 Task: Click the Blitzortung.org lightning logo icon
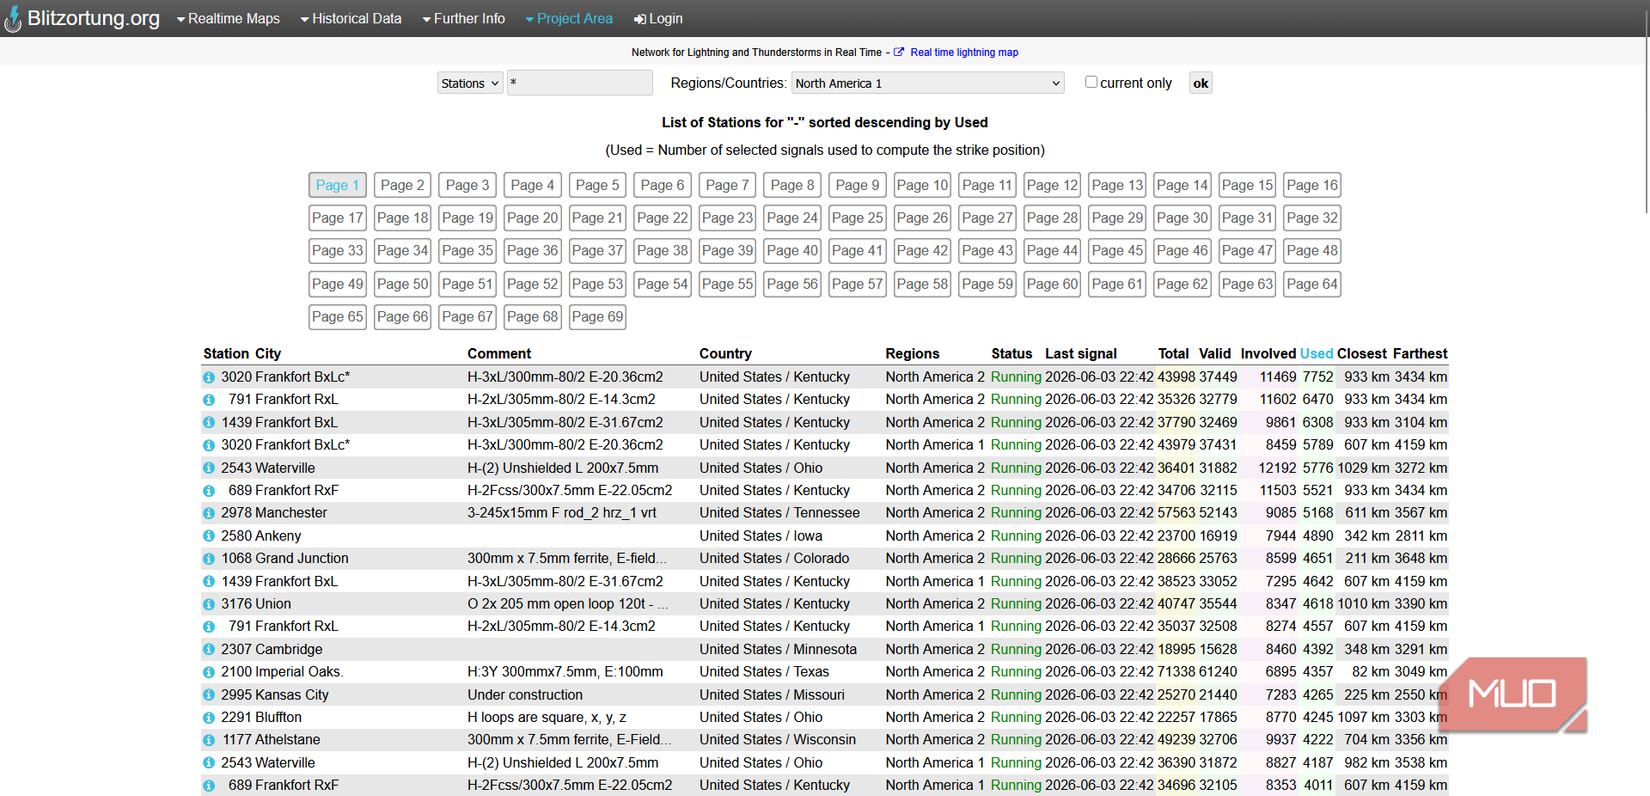click(x=12, y=19)
